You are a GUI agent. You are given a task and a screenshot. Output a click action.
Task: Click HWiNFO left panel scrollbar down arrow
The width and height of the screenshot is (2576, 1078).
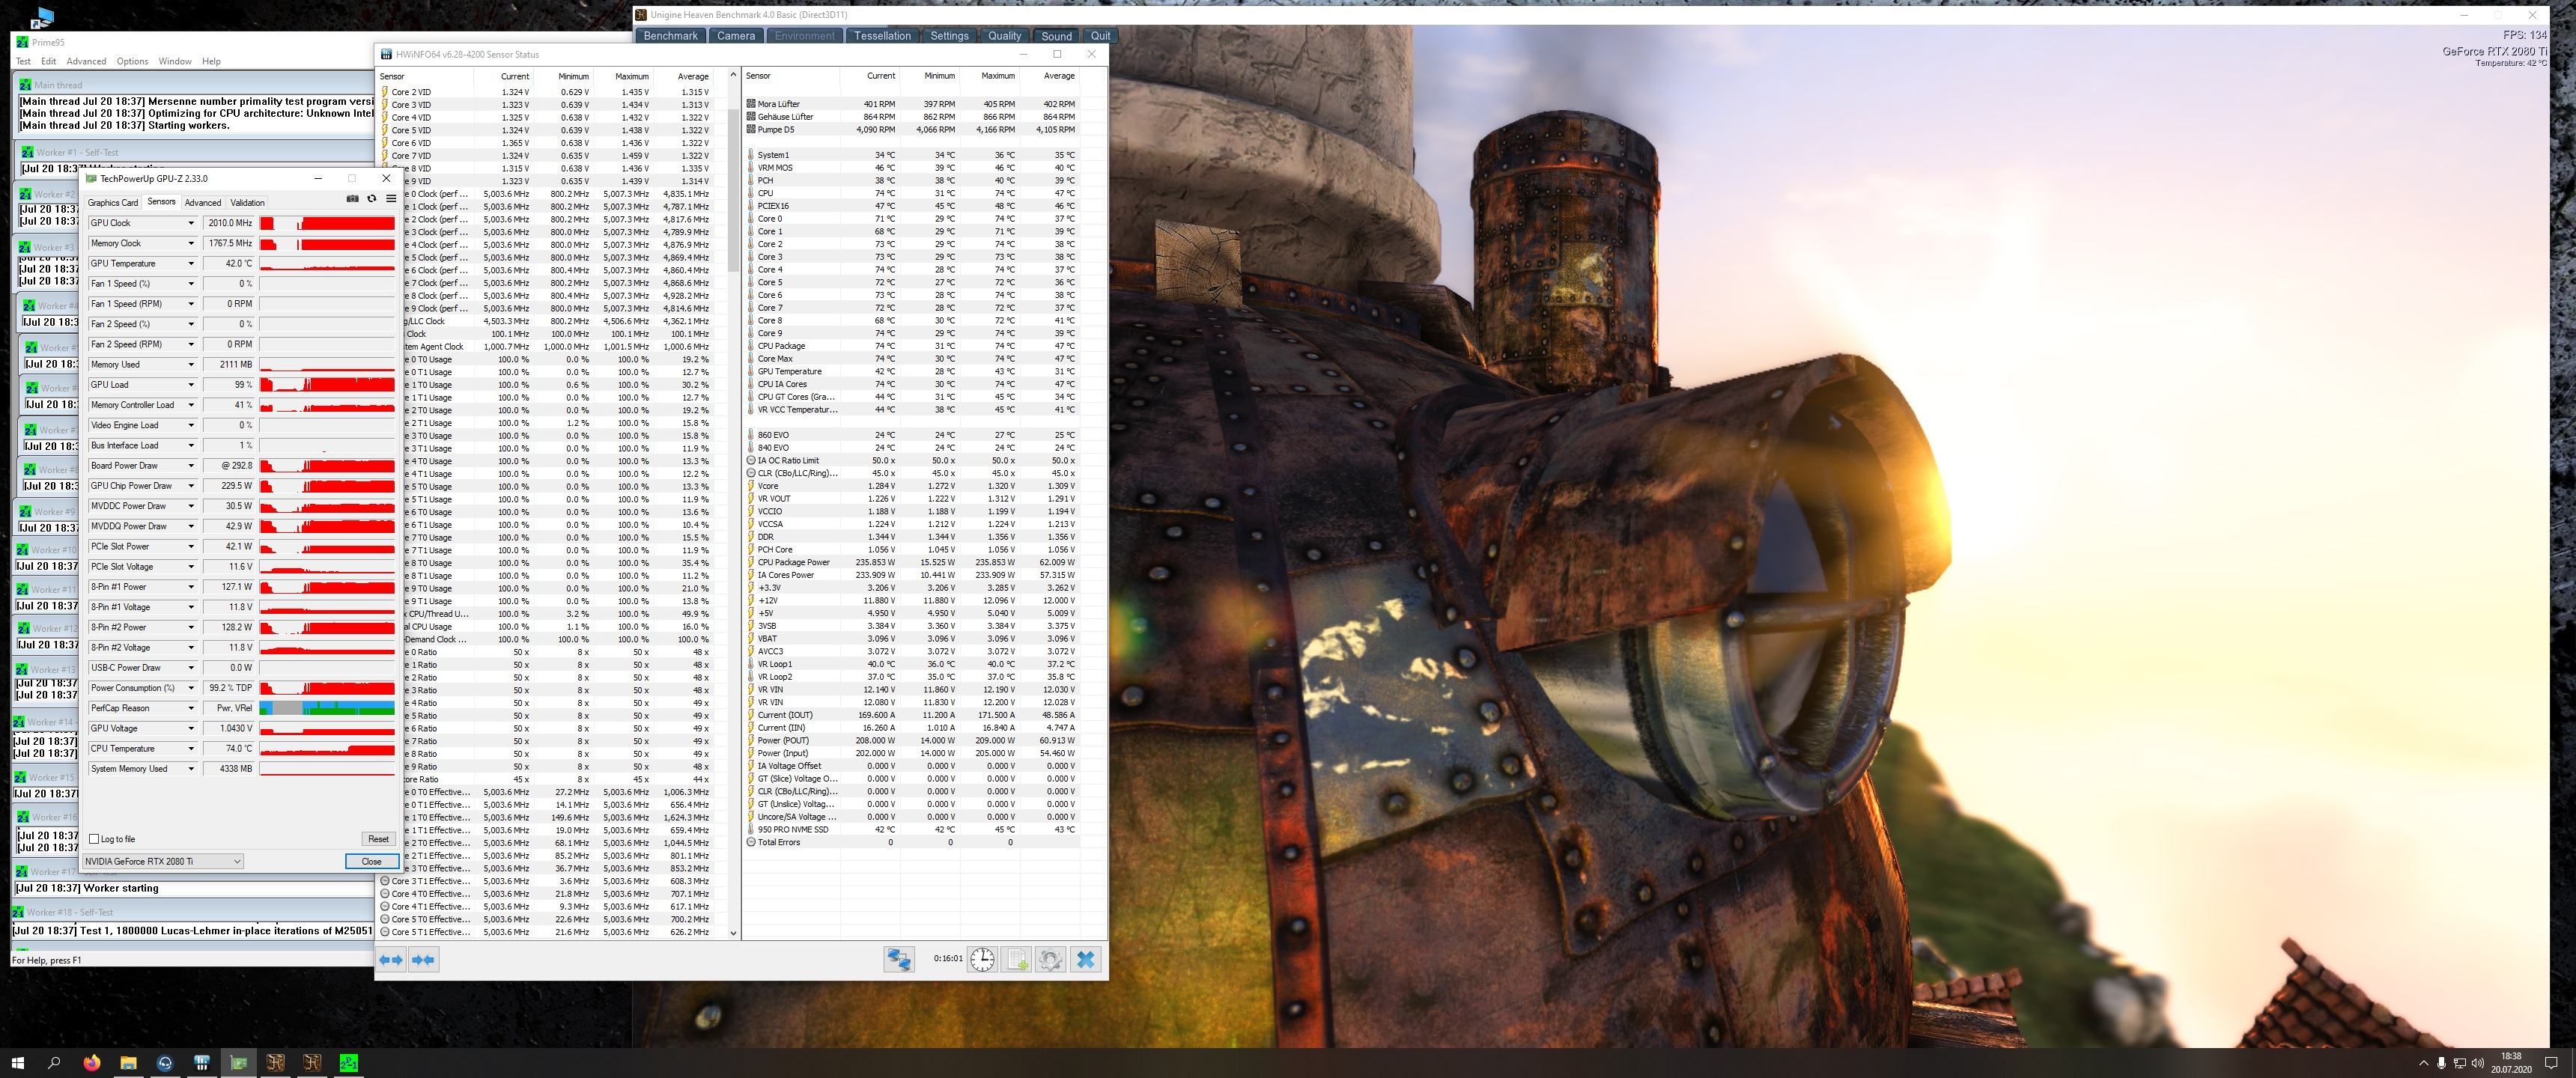click(733, 933)
